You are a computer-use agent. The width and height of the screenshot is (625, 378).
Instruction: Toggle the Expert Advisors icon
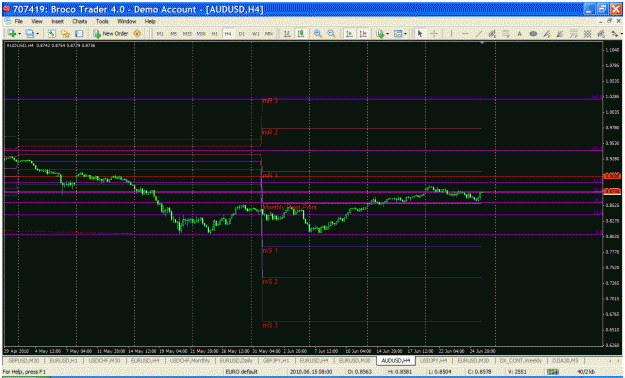tap(137, 34)
